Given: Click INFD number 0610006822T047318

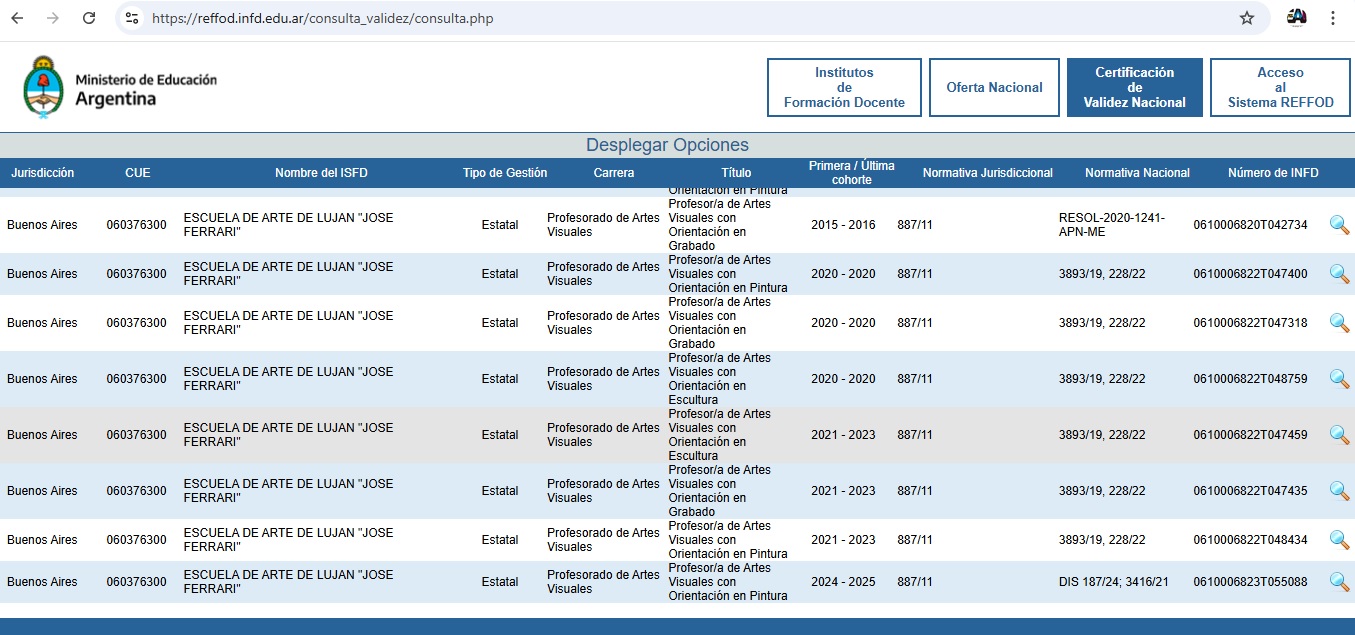Looking at the screenshot, I should [x=1250, y=323].
